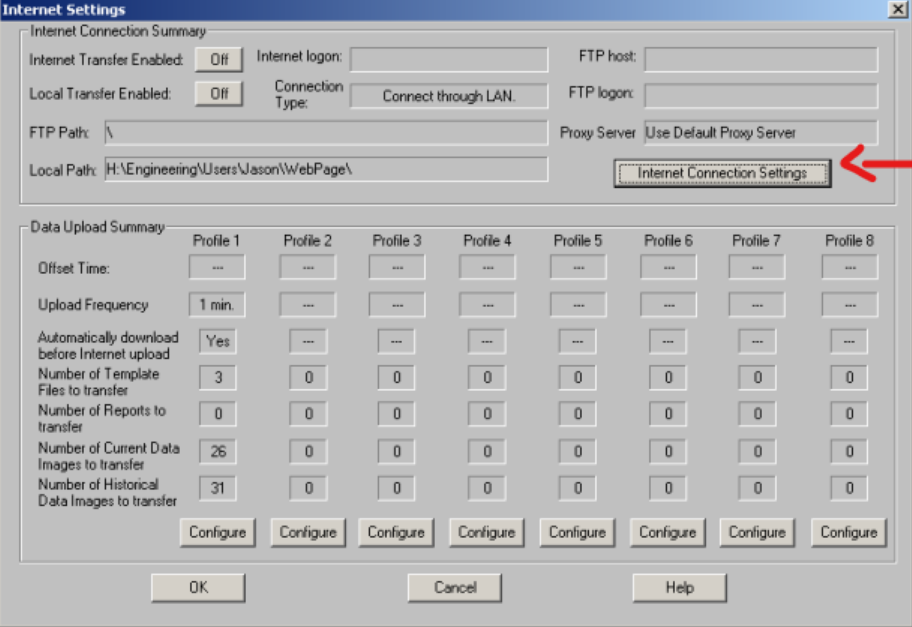Select Connection Type LAN field
The image size is (912, 627).
[449, 96]
